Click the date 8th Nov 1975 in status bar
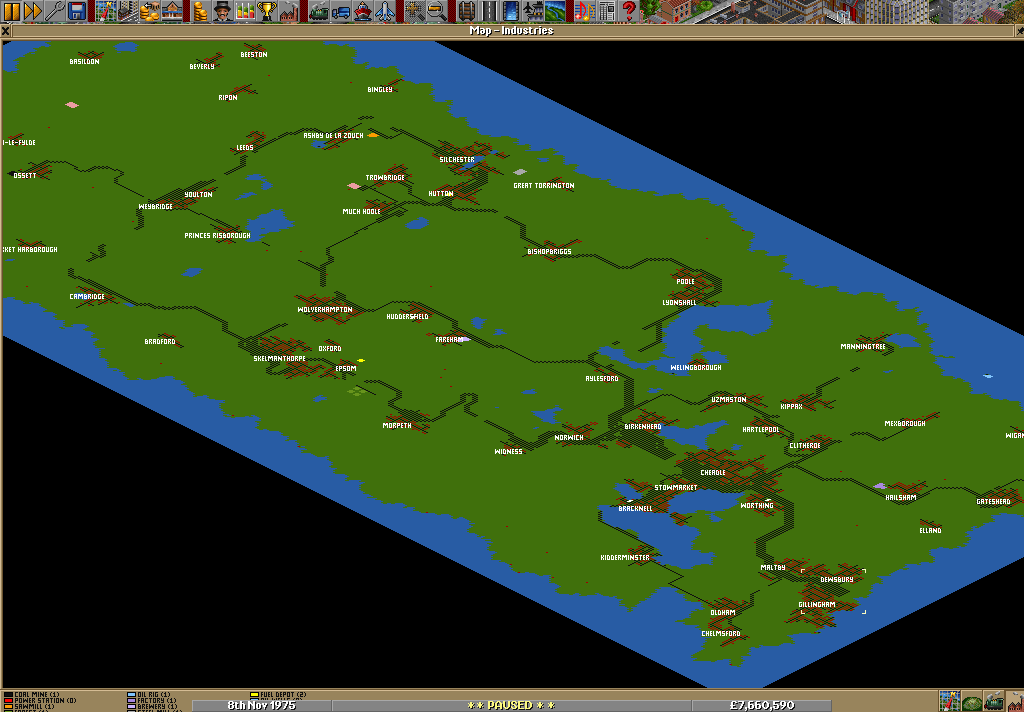Image resolution: width=1024 pixels, height=712 pixels. [261, 705]
